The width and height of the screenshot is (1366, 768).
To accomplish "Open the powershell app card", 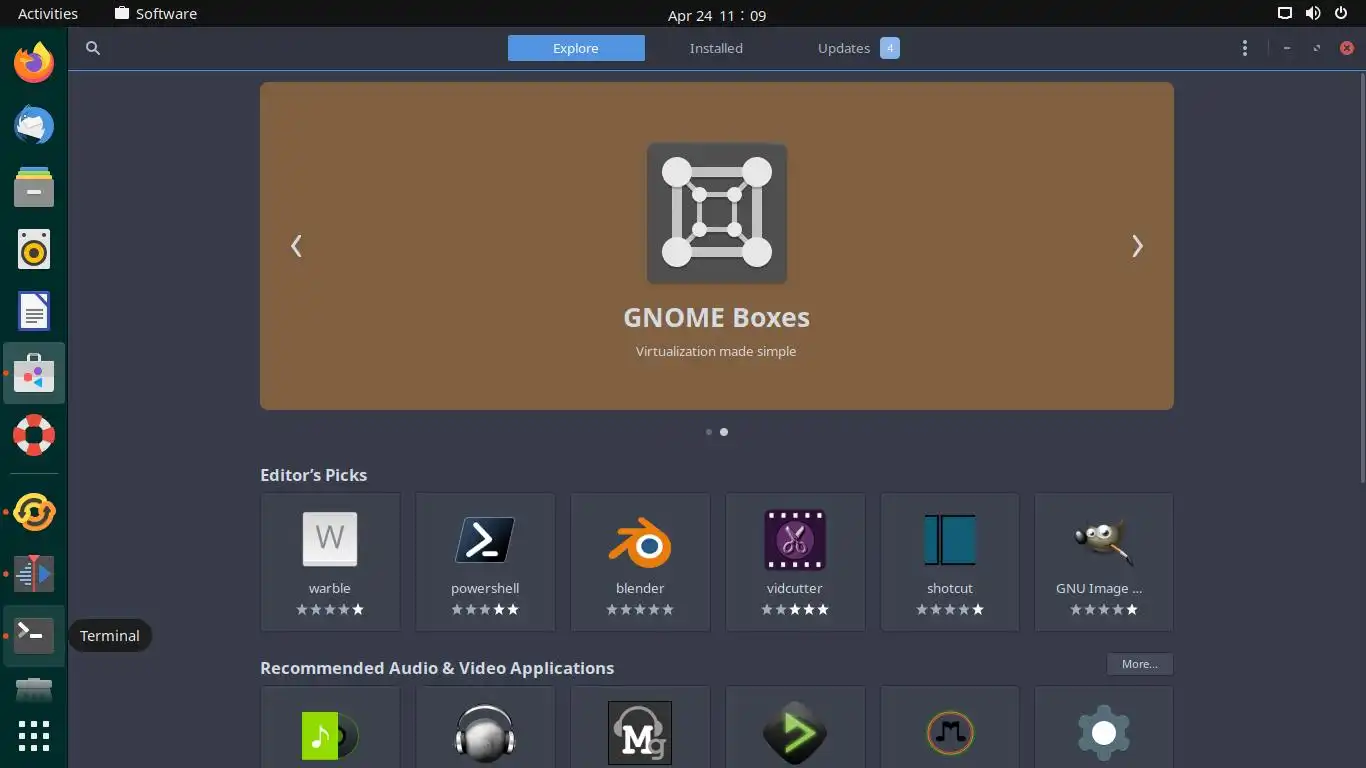I will [x=485, y=562].
